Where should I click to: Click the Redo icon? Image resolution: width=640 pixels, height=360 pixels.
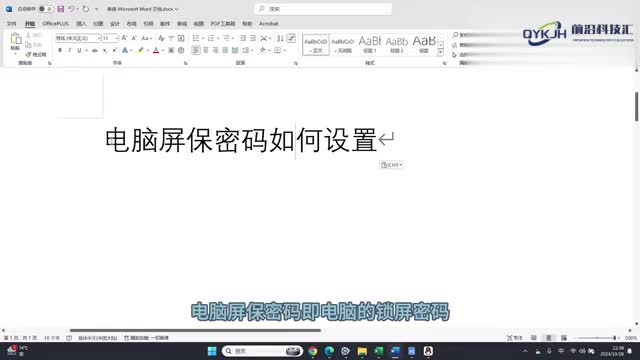[86, 9]
